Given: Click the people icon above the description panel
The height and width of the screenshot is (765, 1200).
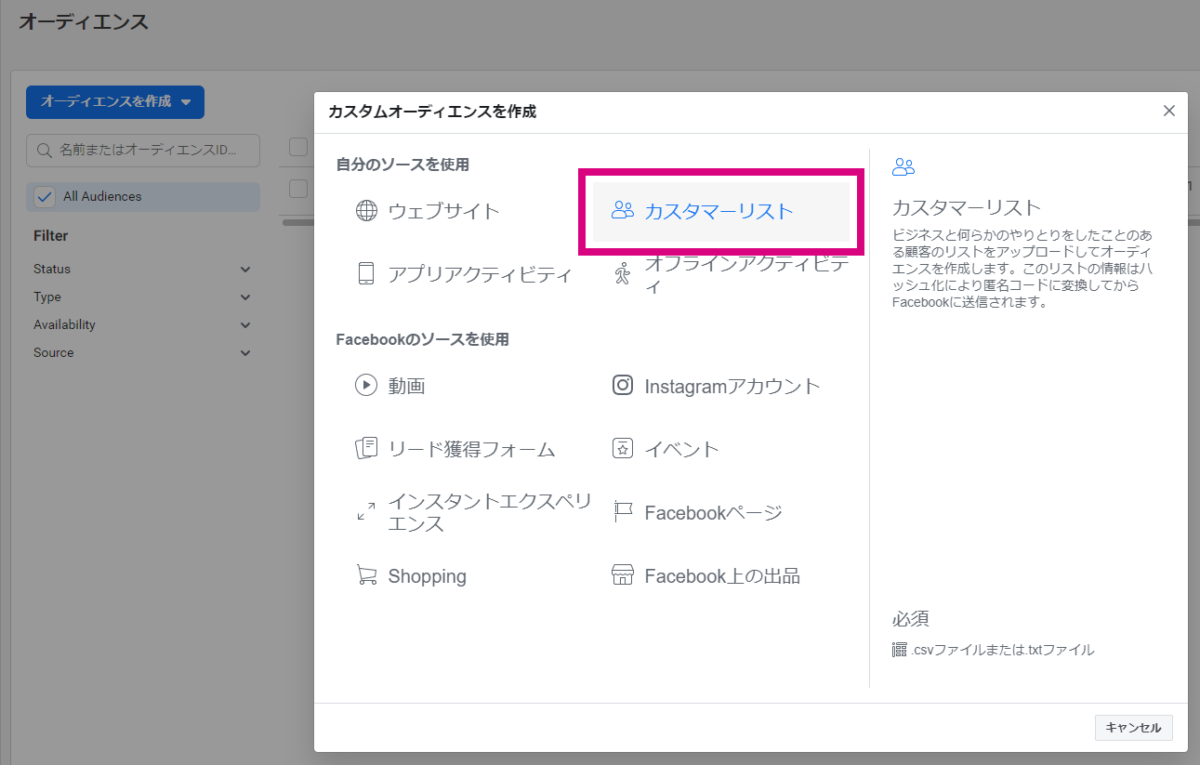Looking at the screenshot, I should (903, 167).
